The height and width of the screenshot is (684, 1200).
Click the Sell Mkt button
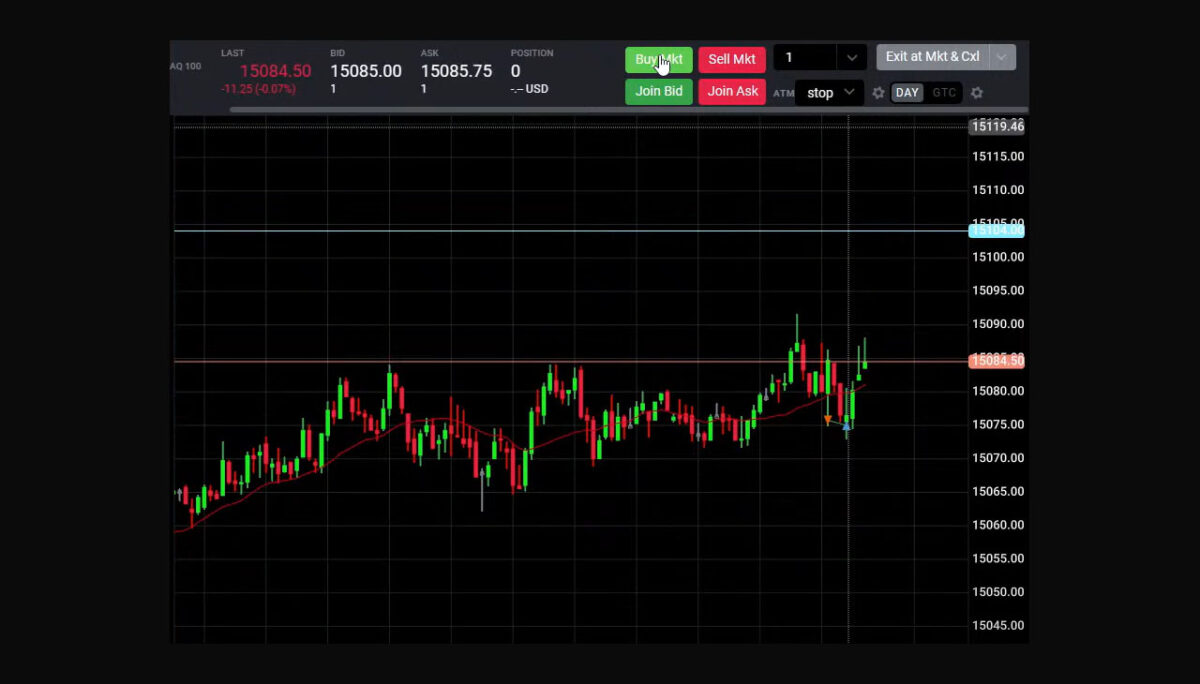point(731,59)
